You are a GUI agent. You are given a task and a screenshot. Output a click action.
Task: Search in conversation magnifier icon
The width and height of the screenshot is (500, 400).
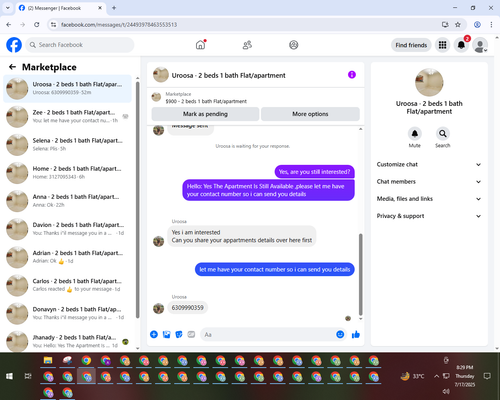[x=443, y=134]
